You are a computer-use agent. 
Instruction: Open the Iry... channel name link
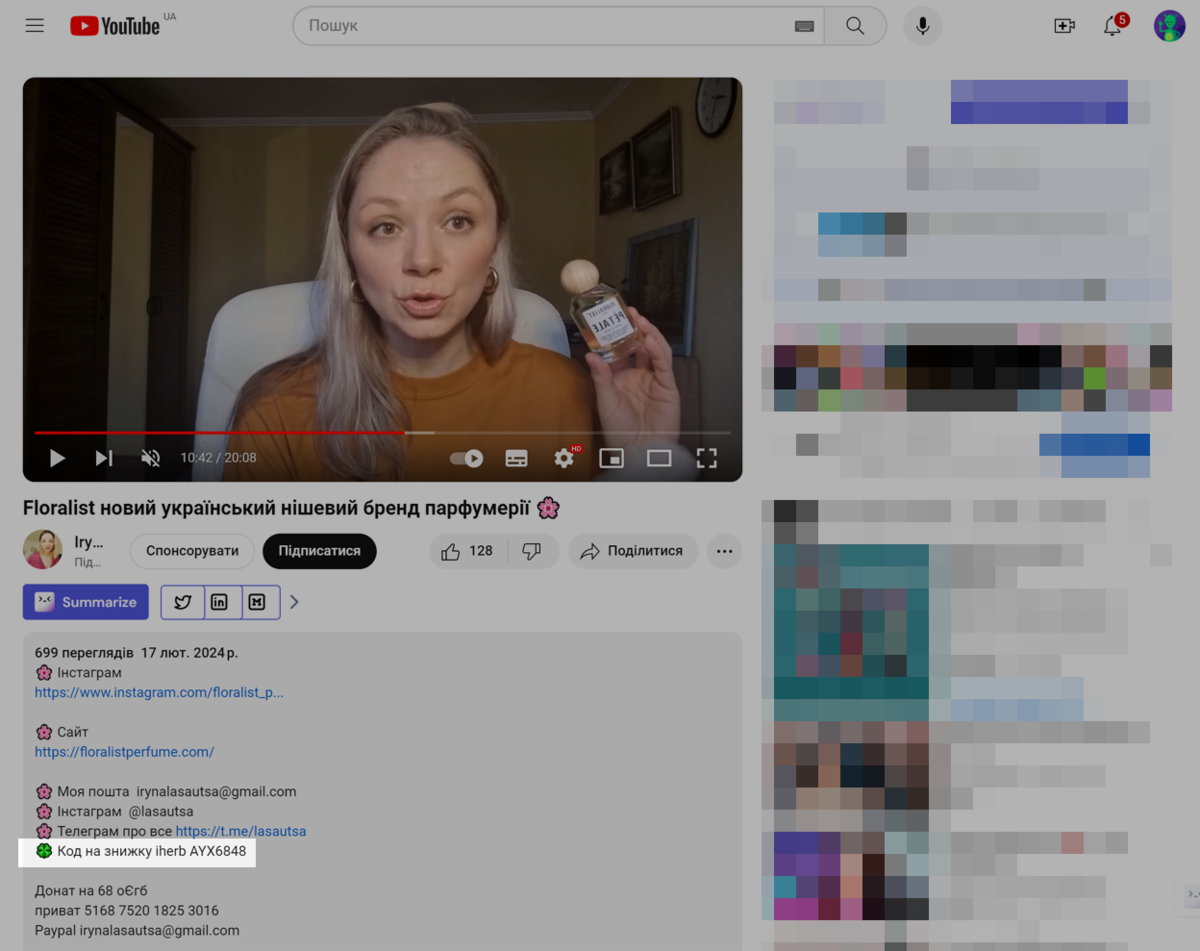[x=89, y=542]
